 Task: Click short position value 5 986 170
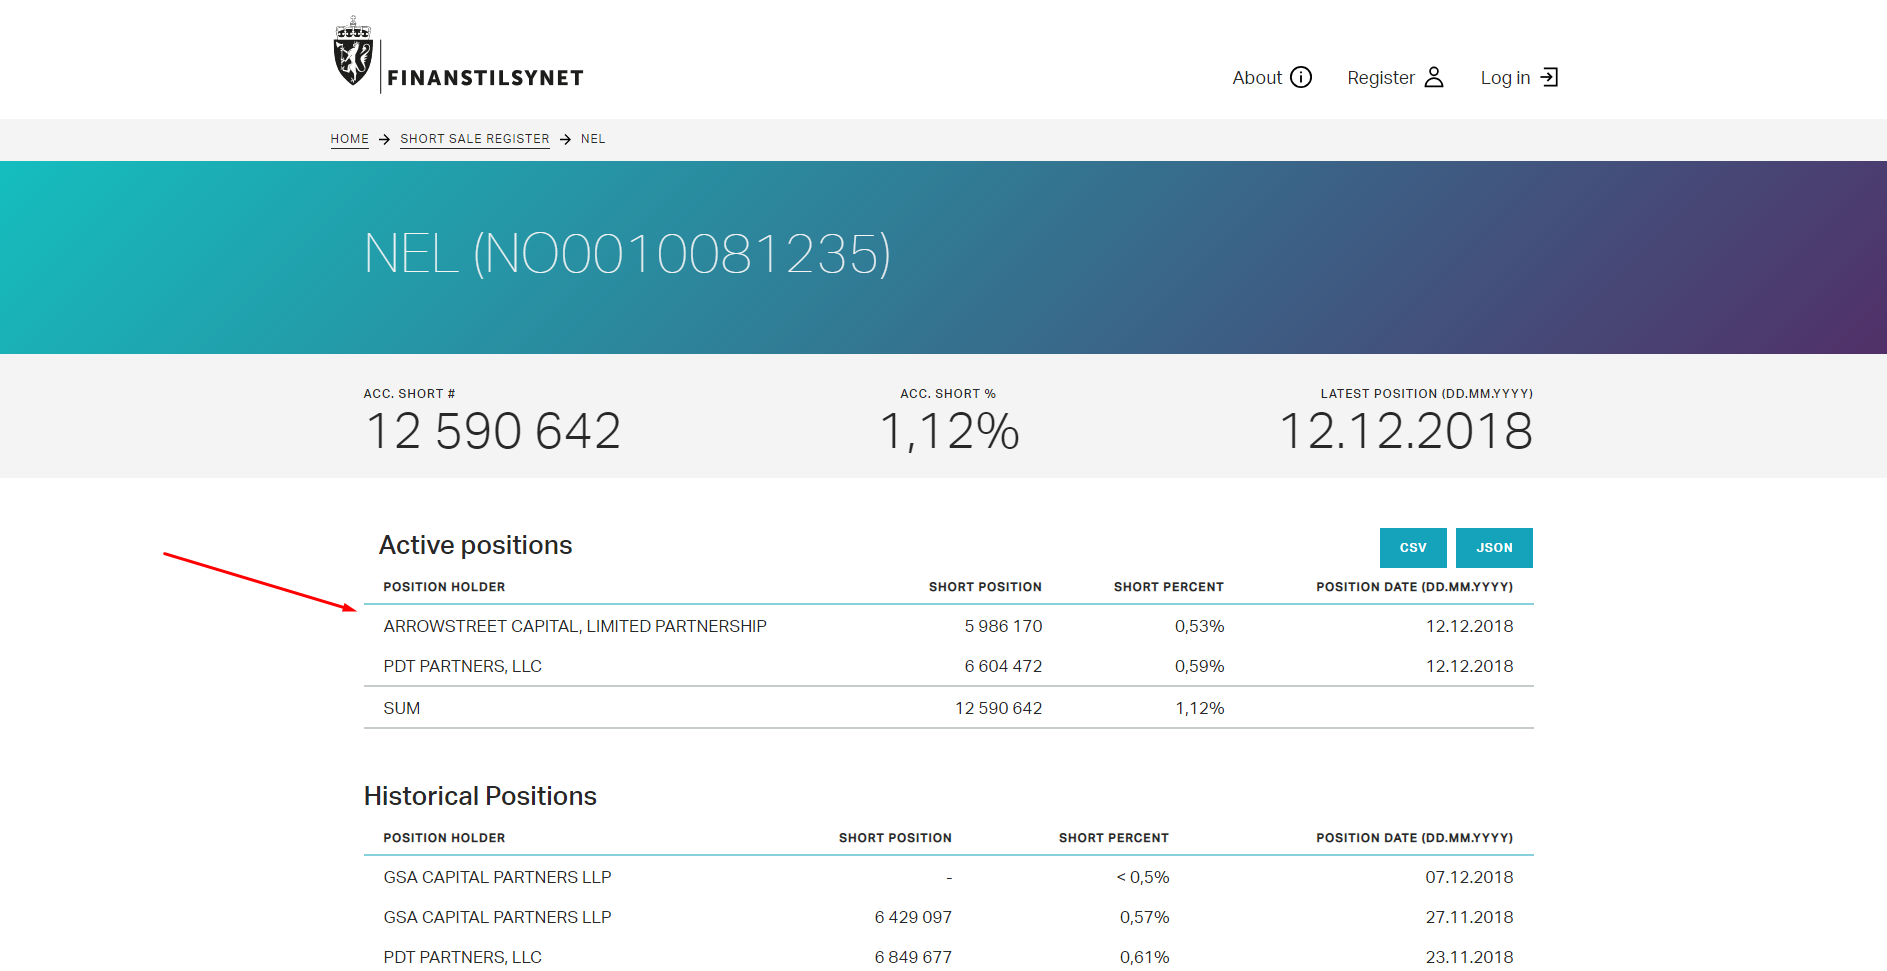[x=1003, y=626]
